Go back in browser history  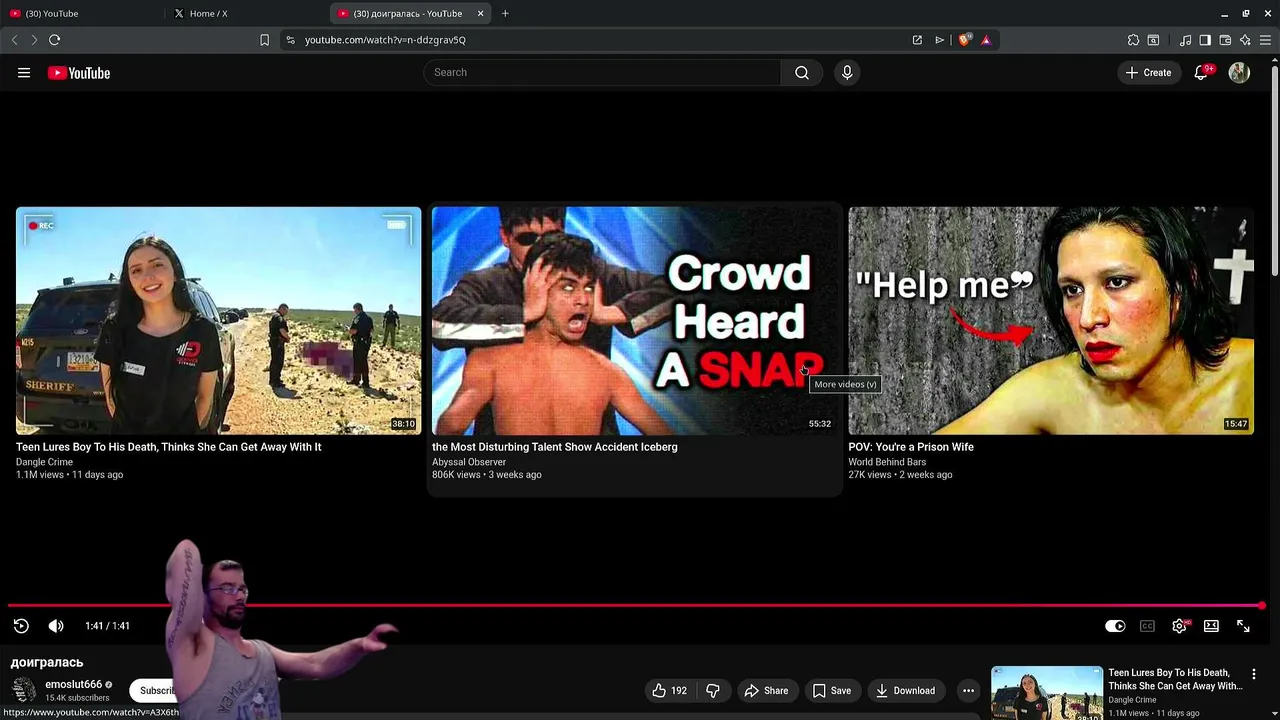[x=14, y=40]
